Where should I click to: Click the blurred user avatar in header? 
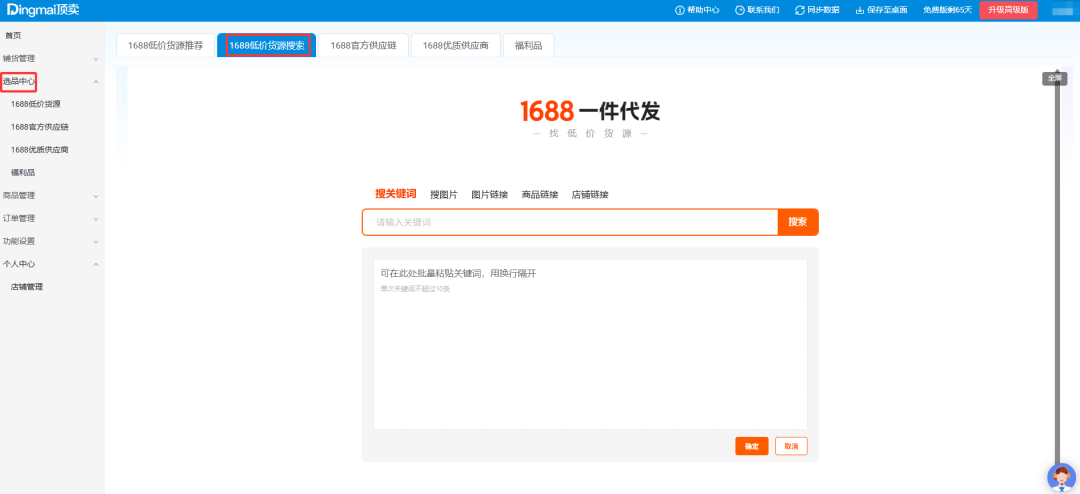[1063, 10]
